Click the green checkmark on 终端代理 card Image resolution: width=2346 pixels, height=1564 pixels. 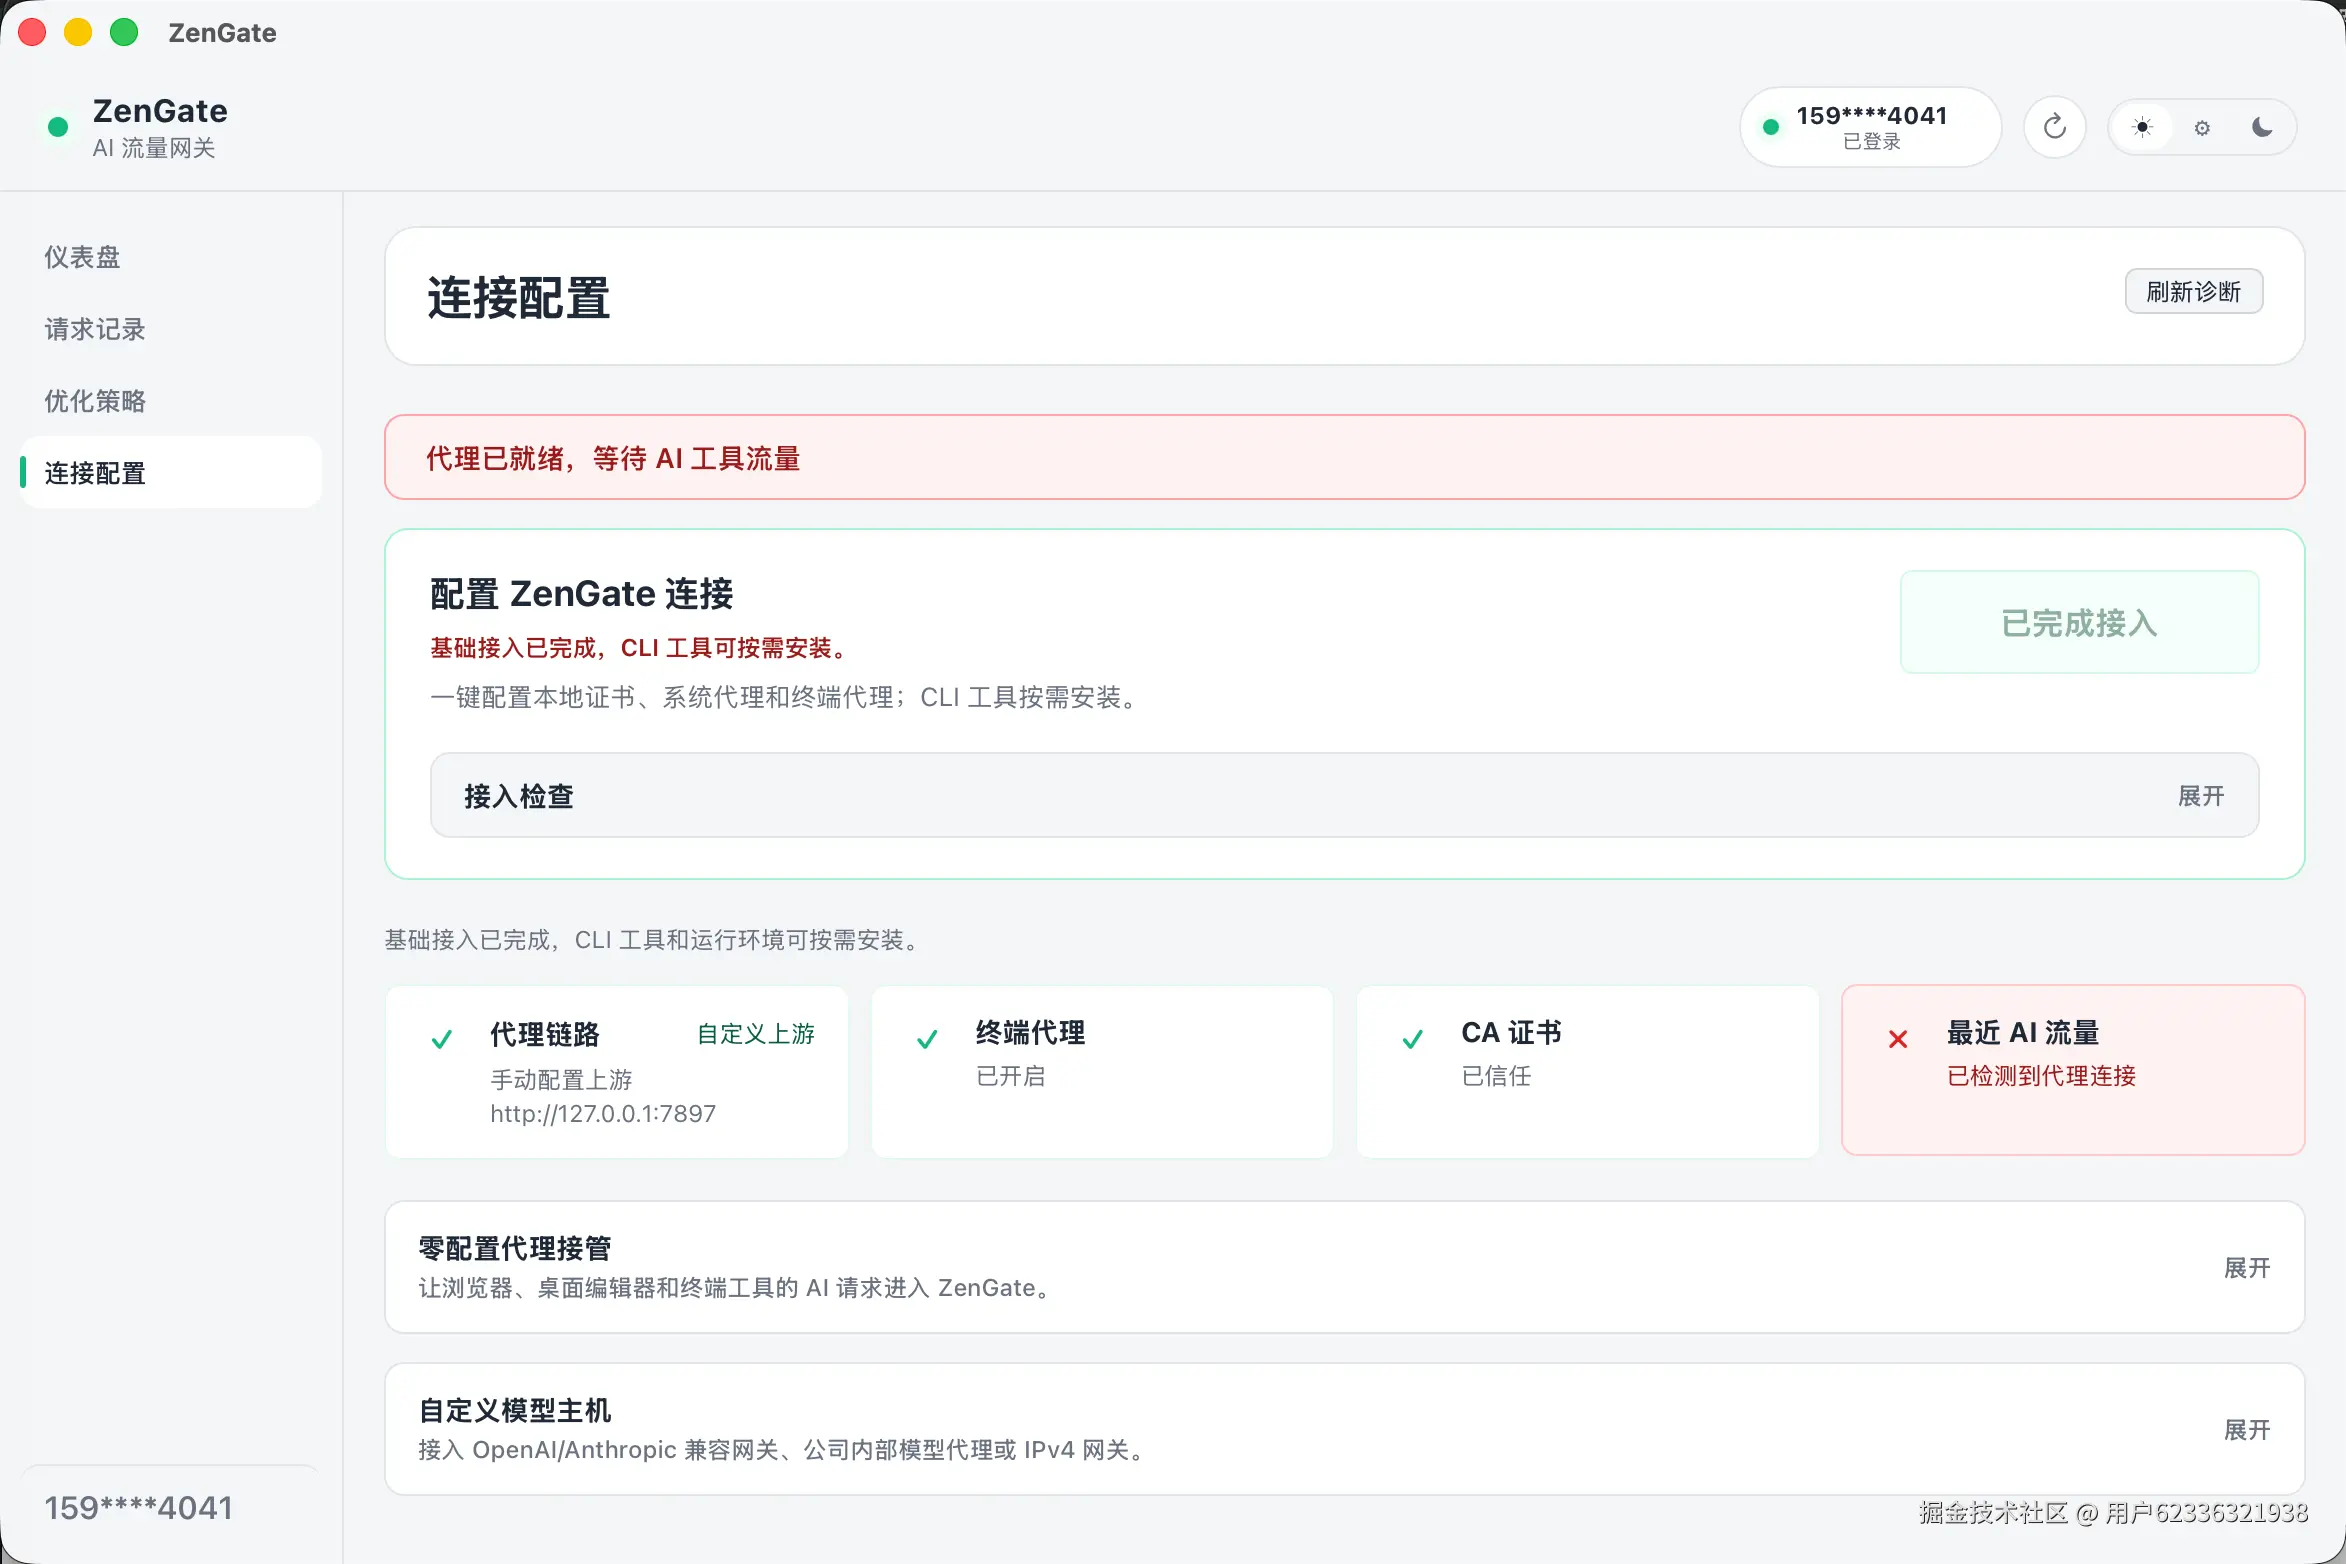(927, 1039)
